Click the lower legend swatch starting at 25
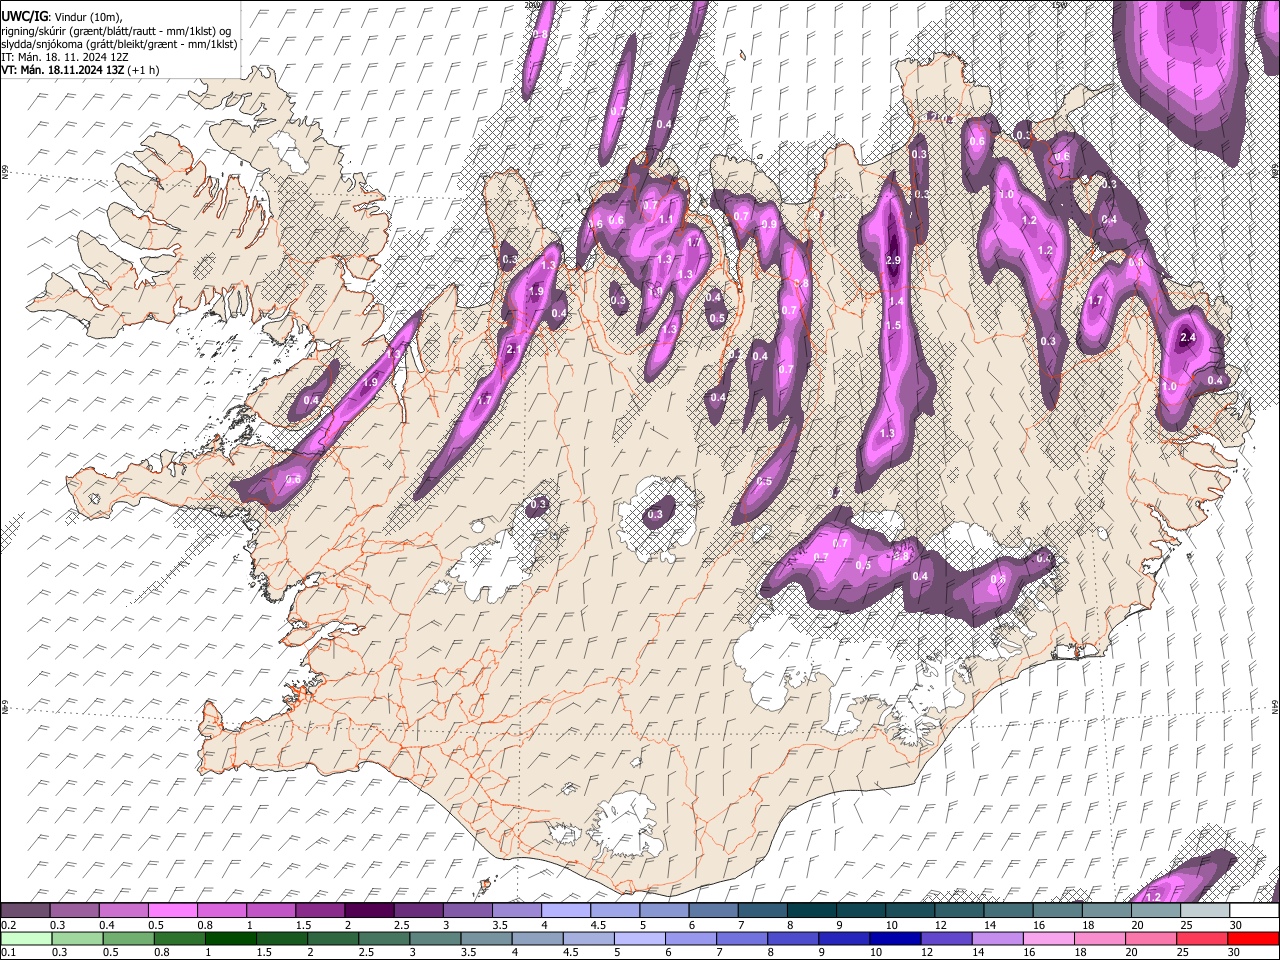The height and width of the screenshot is (960, 1280). 1203,938
